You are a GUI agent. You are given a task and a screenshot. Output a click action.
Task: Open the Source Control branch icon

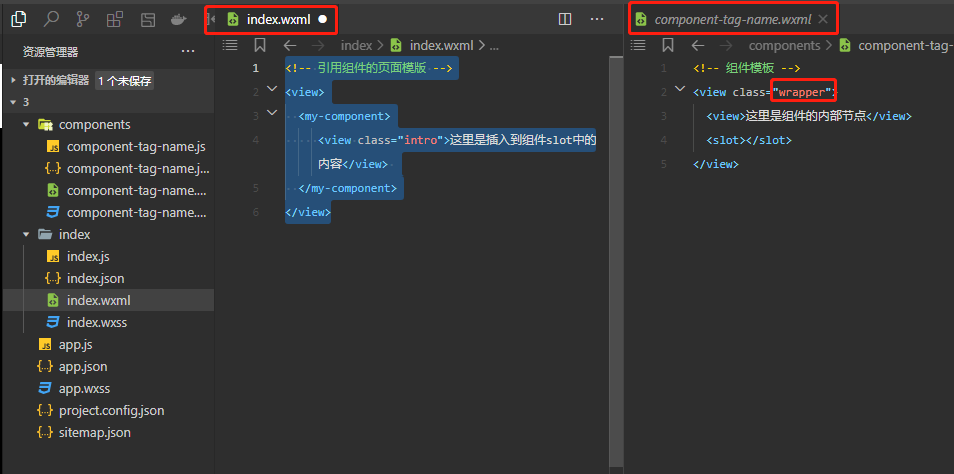click(83, 19)
